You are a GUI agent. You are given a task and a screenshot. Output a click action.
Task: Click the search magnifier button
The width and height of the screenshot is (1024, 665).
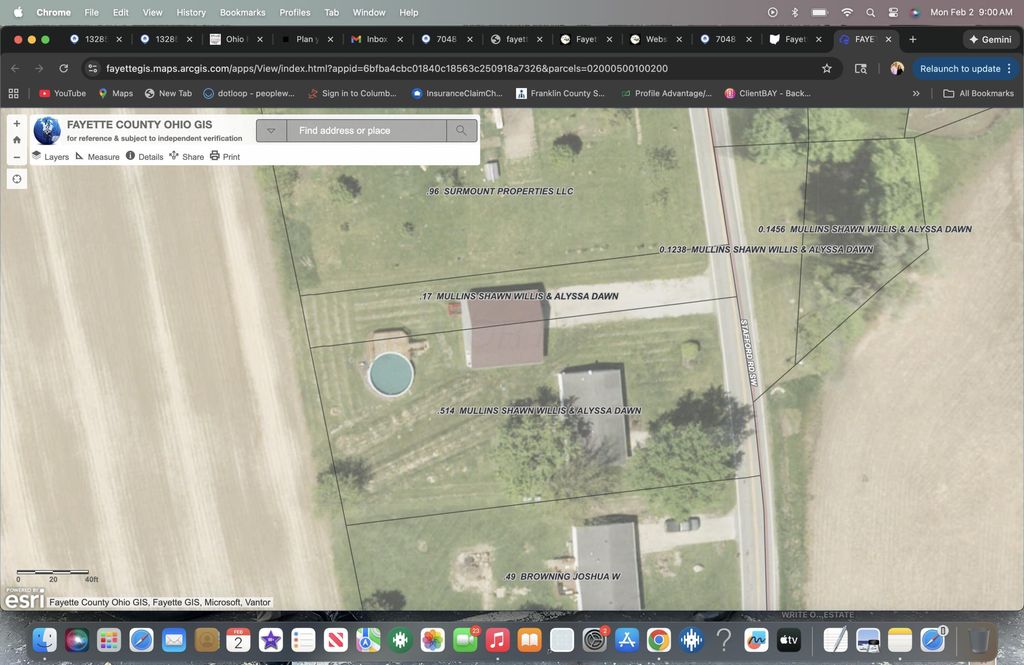(x=461, y=131)
